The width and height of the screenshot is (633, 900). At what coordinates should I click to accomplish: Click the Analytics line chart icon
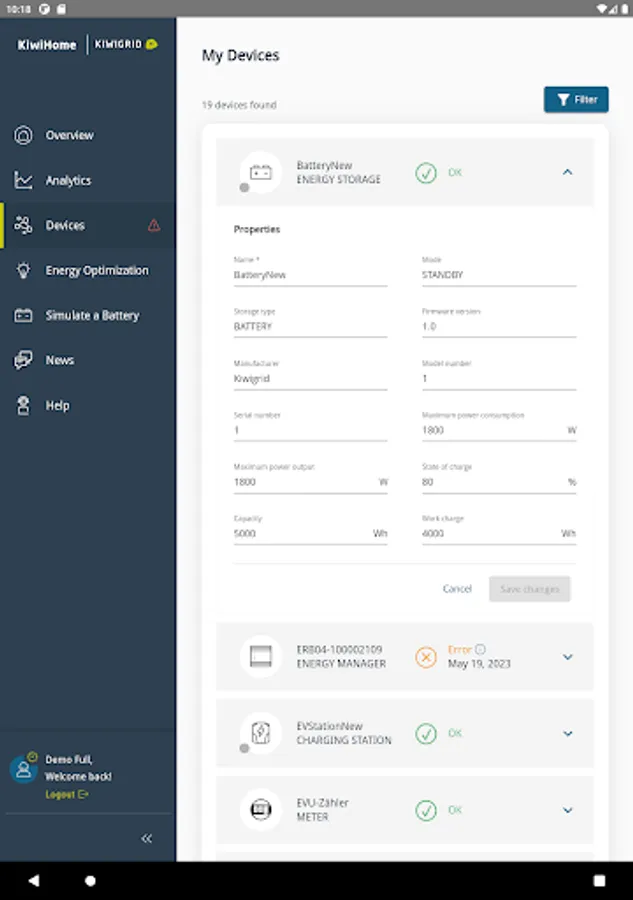tap(23, 180)
